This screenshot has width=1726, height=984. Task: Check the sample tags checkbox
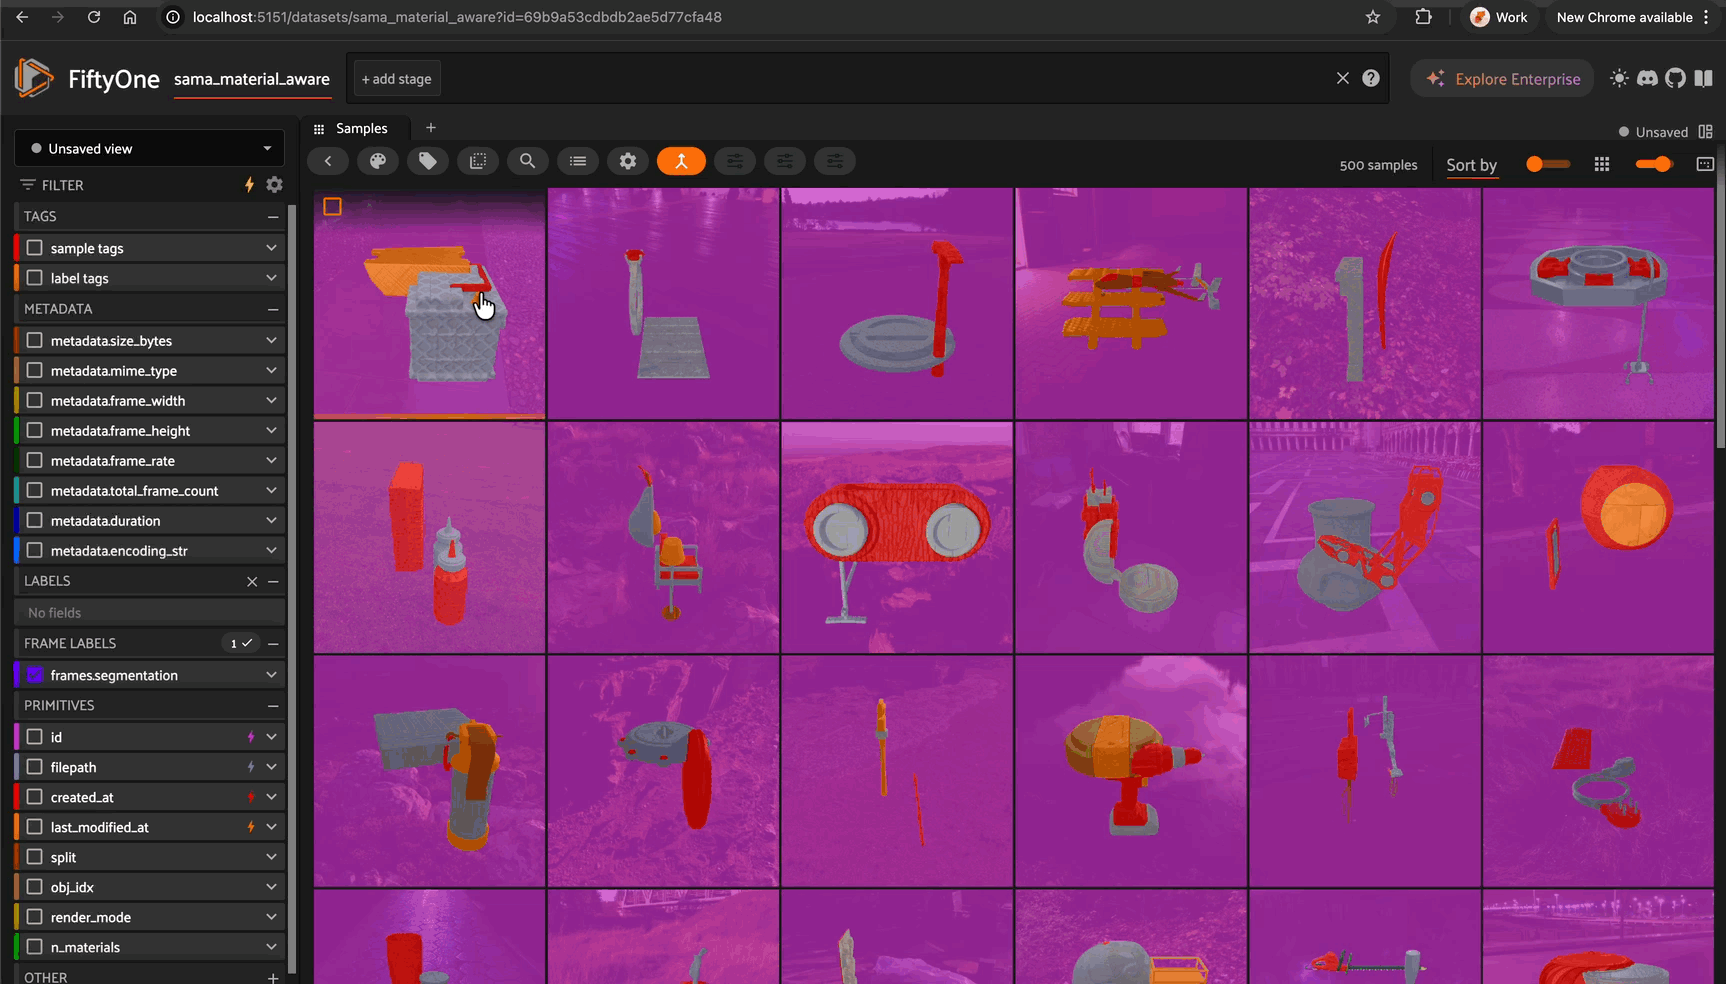coord(35,248)
